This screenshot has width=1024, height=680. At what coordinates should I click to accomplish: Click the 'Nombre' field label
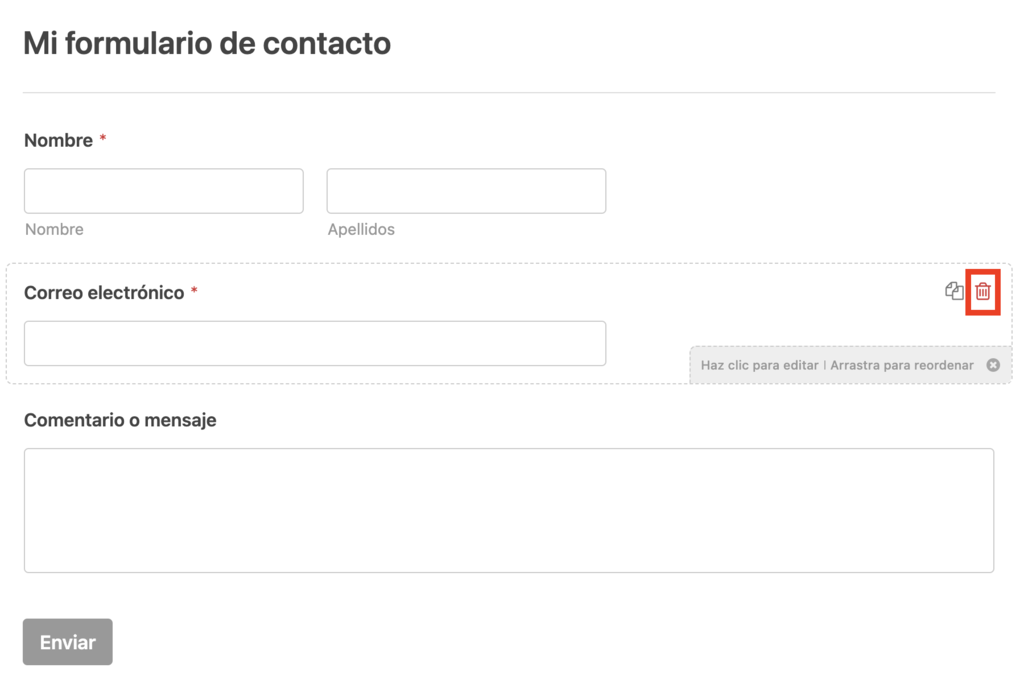(x=56, y=140)
